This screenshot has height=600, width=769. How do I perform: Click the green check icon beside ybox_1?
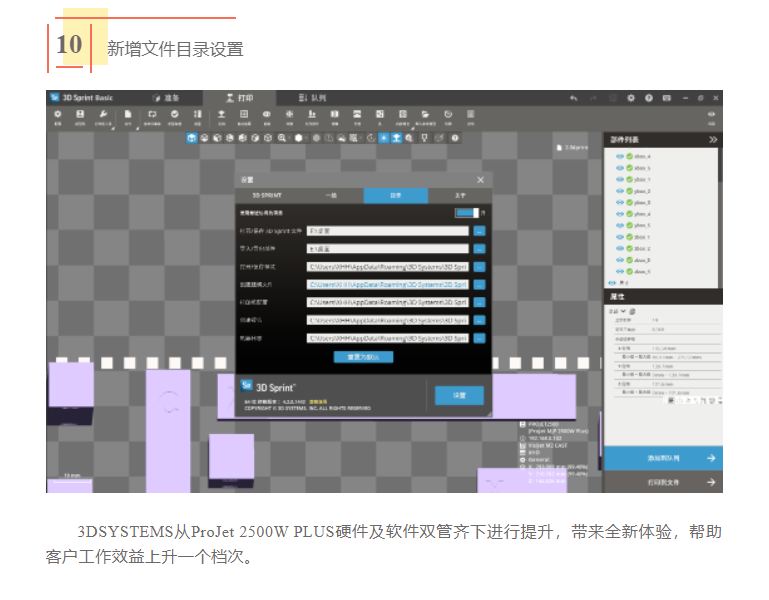[x=629, y=180]
